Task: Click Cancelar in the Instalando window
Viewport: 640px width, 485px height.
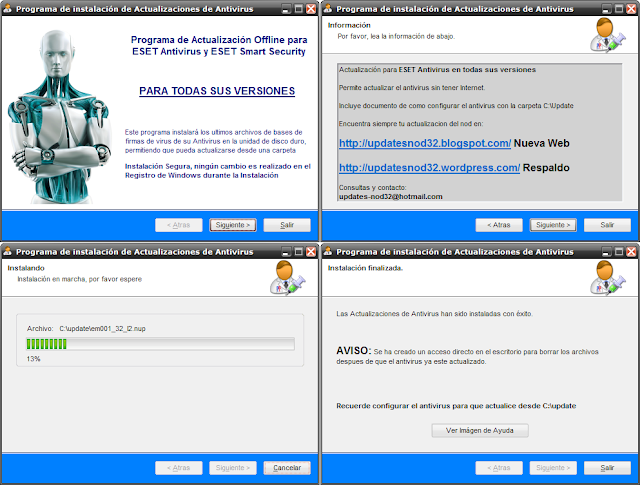Action: (x=287, y=468)
